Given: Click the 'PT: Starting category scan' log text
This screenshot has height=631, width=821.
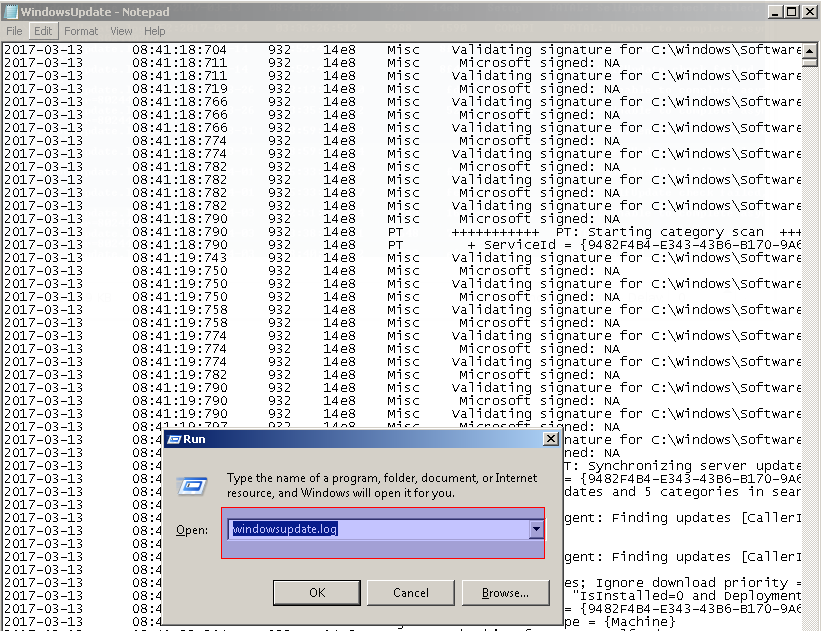Looking at the screenshot, I should [659, 232].
